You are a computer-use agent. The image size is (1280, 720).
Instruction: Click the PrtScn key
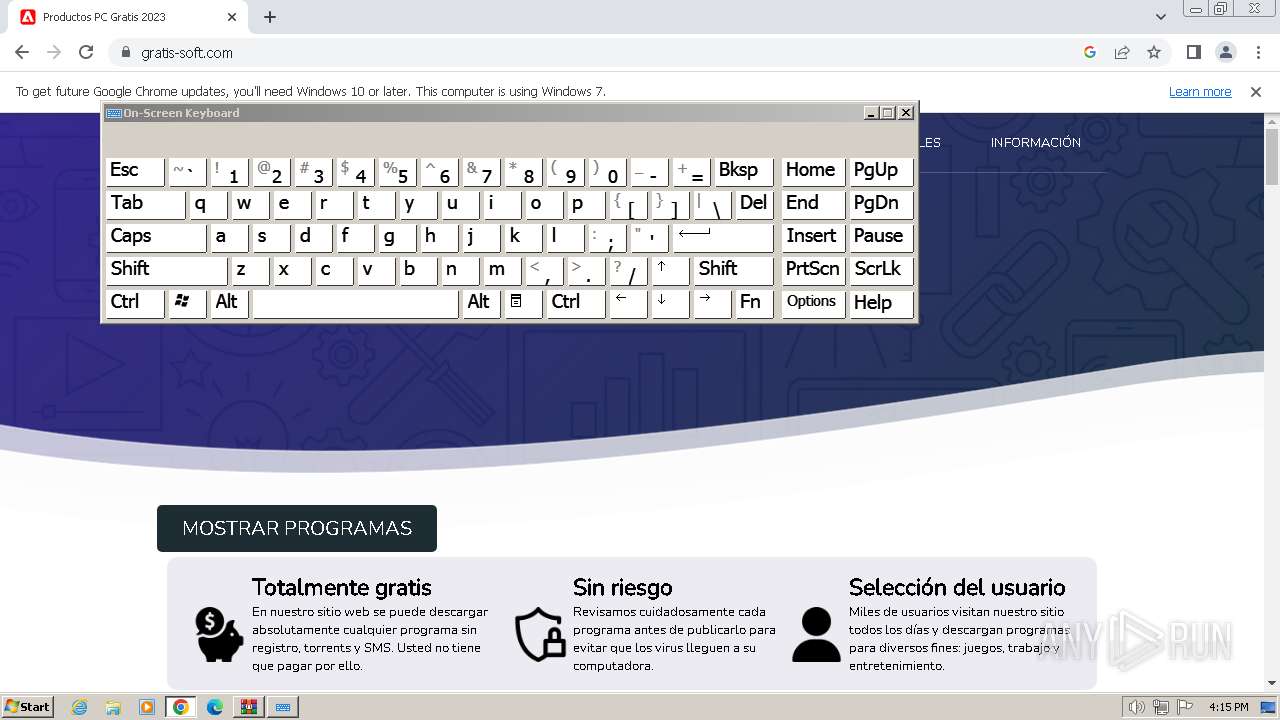813,270
